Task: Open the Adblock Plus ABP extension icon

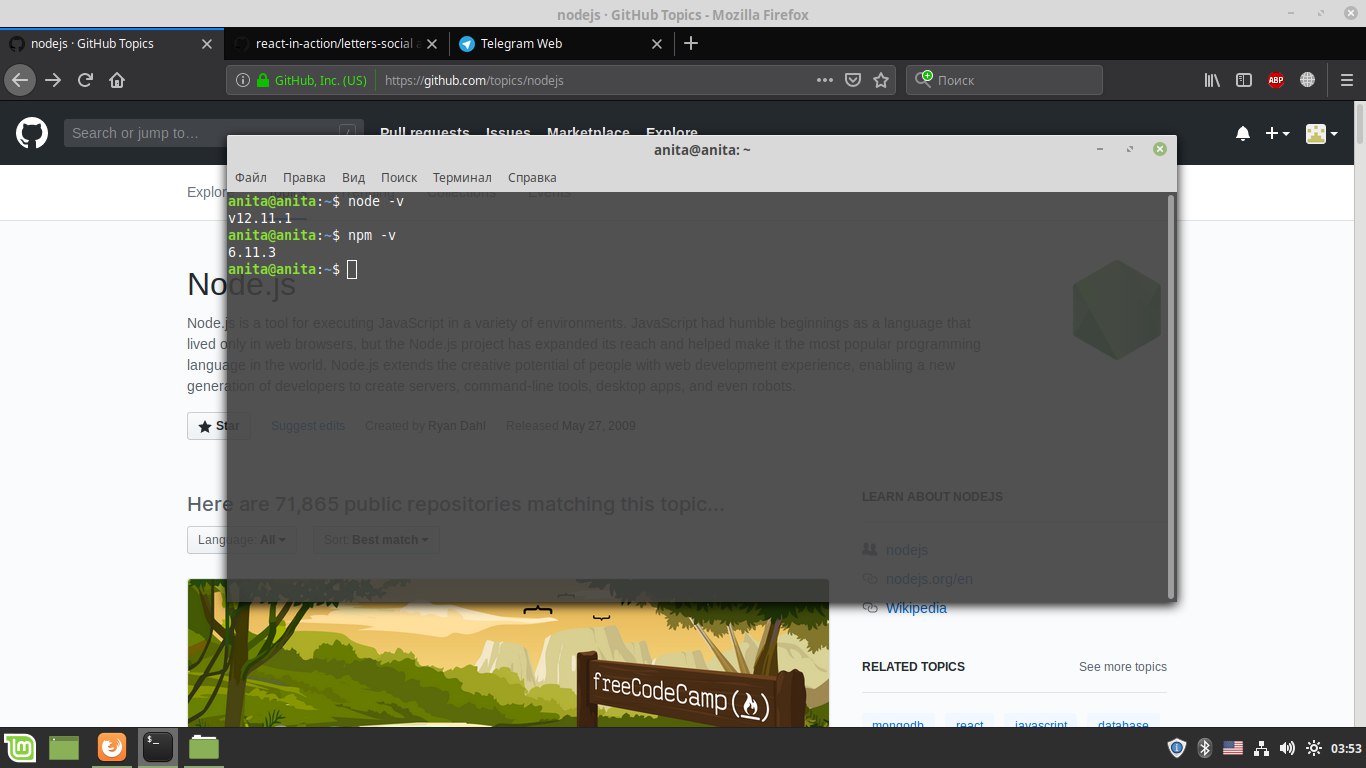Action: point(1275,80)
